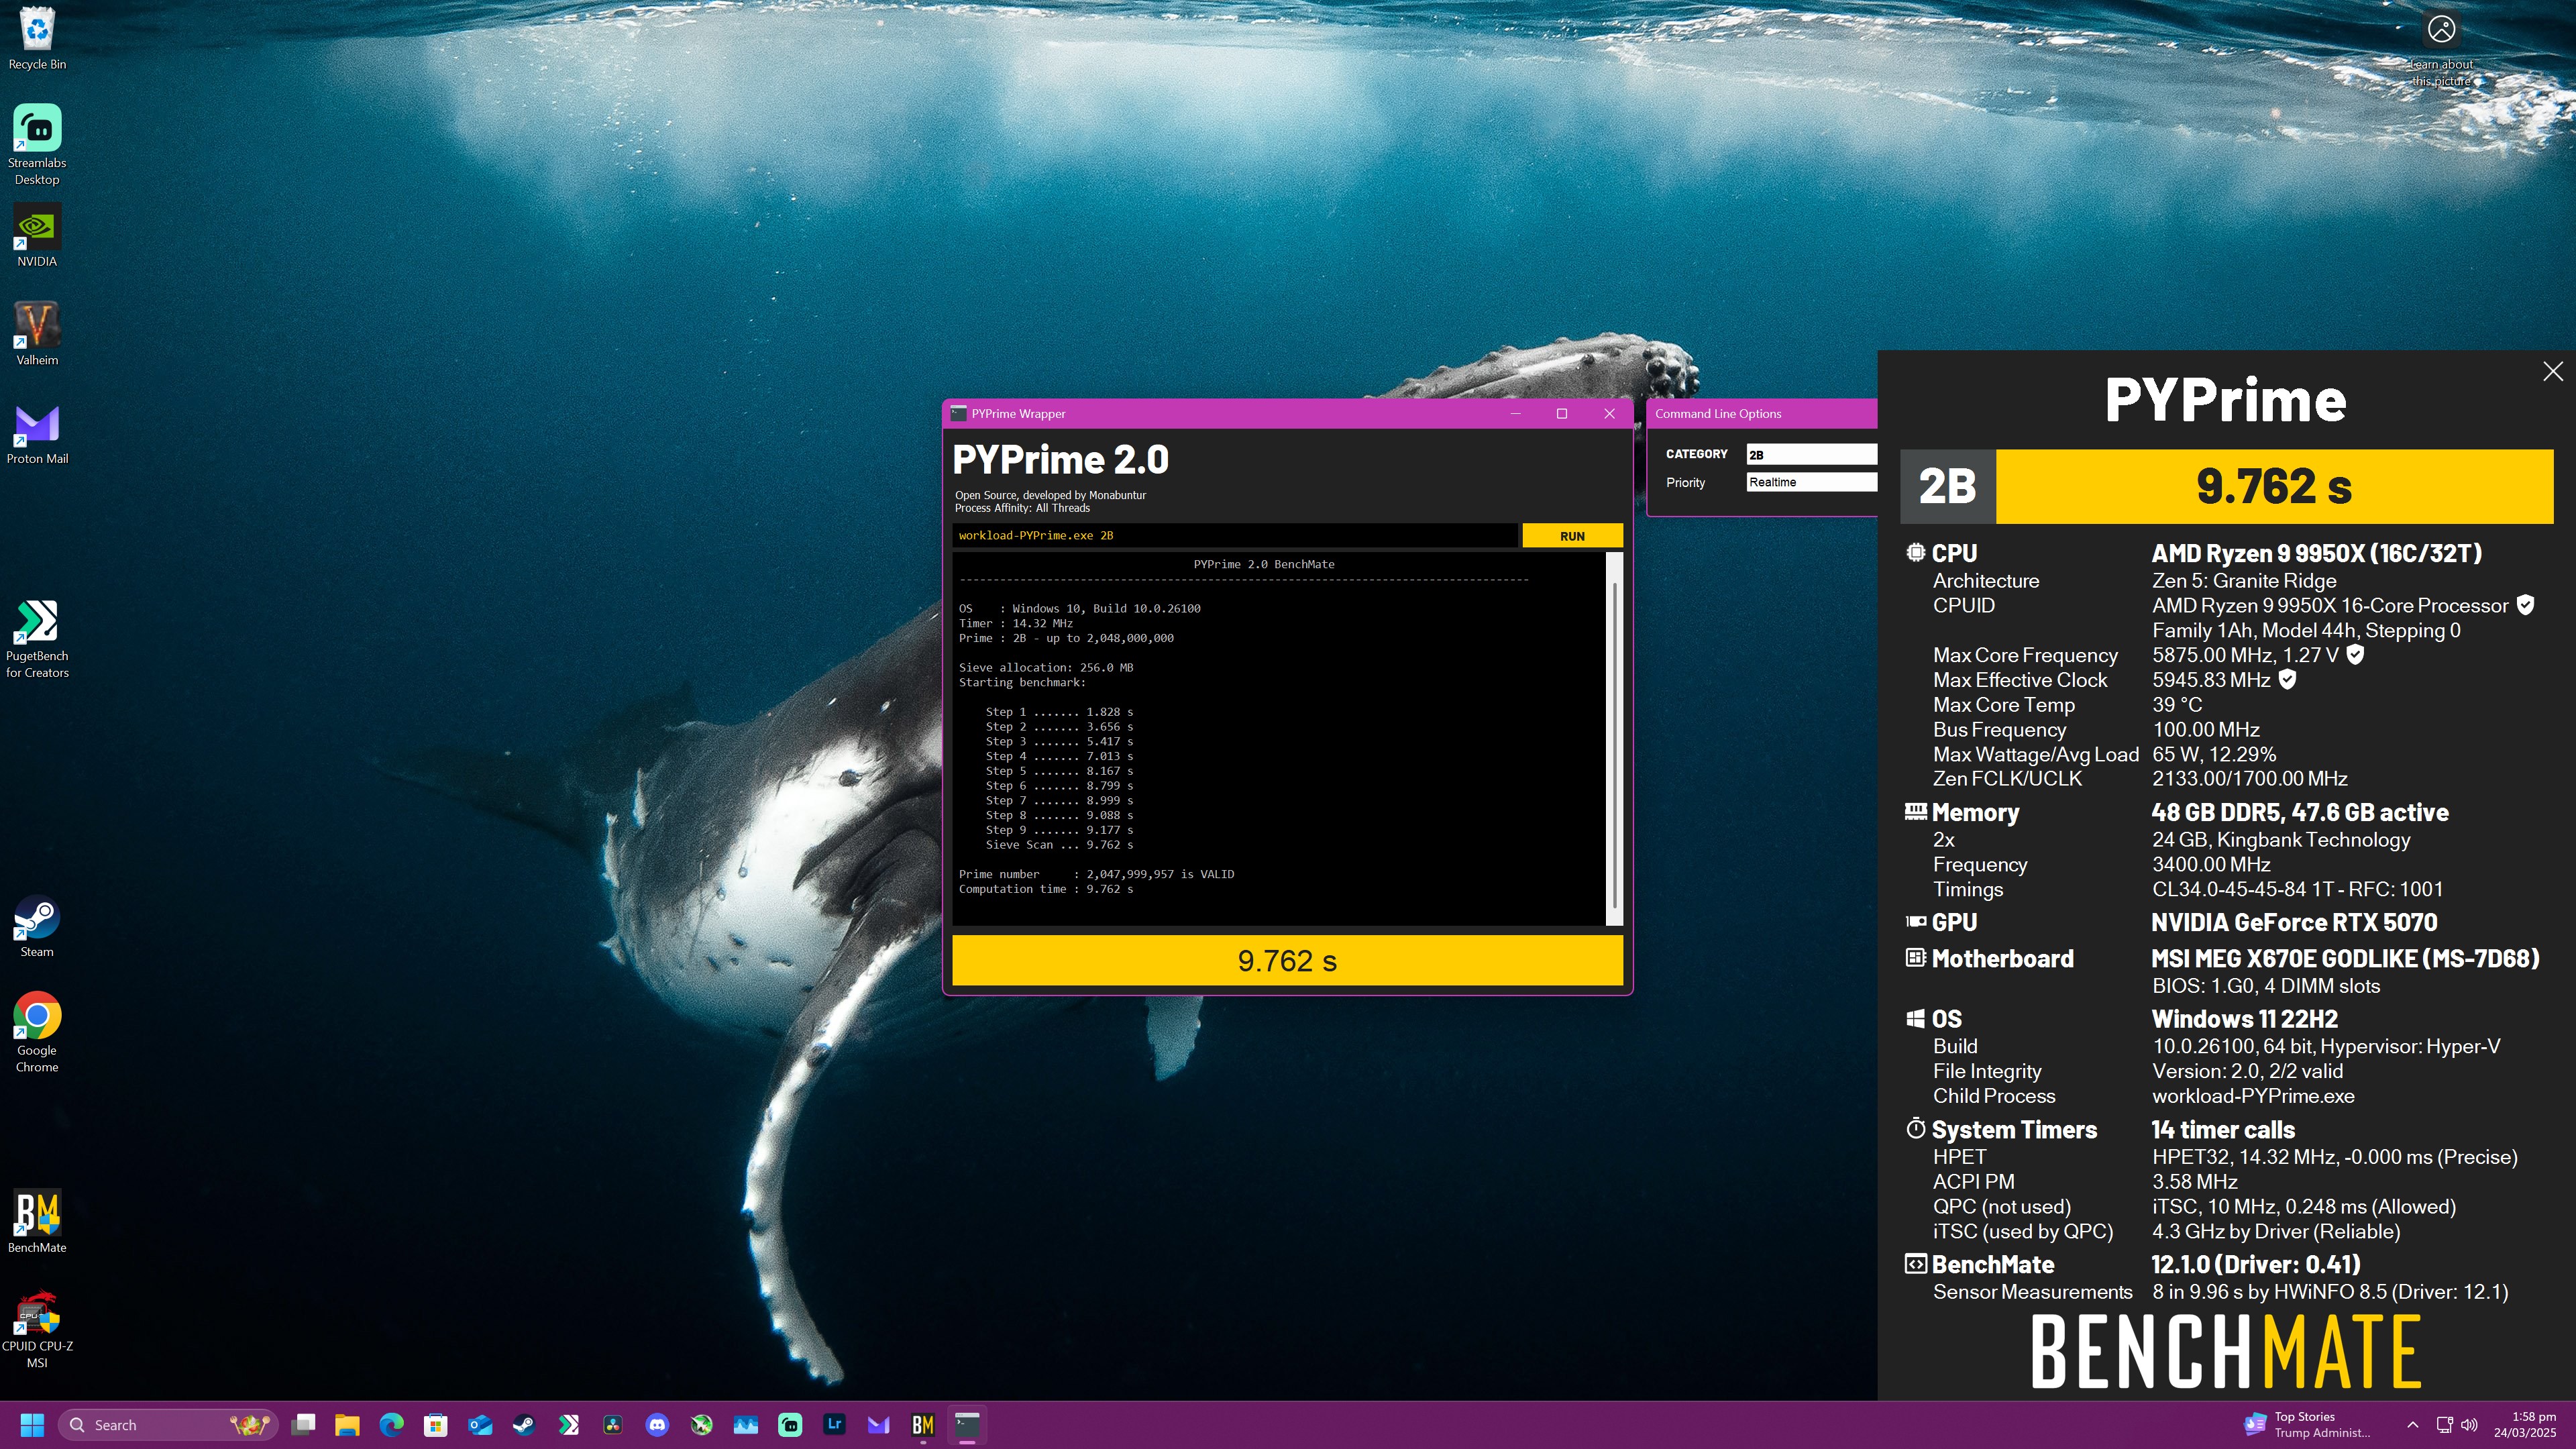
Task: Open Outlook from the taskbar
Action: click(480, 1424)
